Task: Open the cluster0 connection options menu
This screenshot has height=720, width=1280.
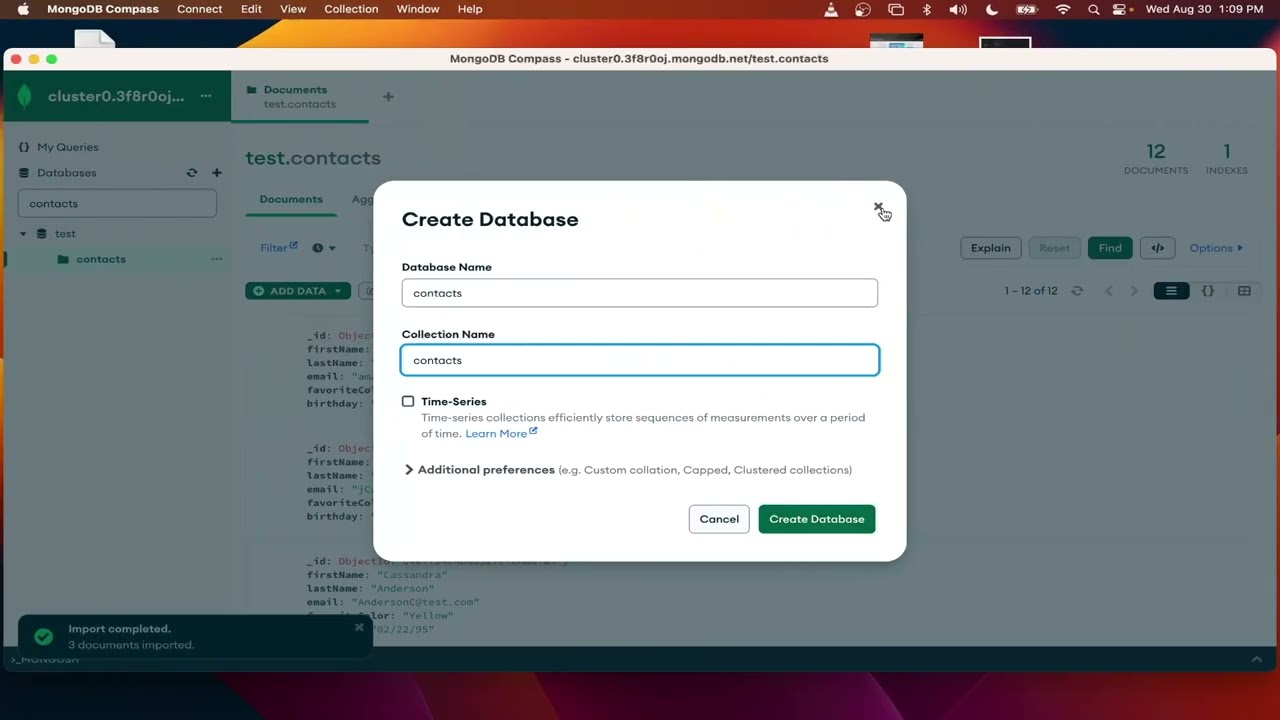Action: pos(206,96)
